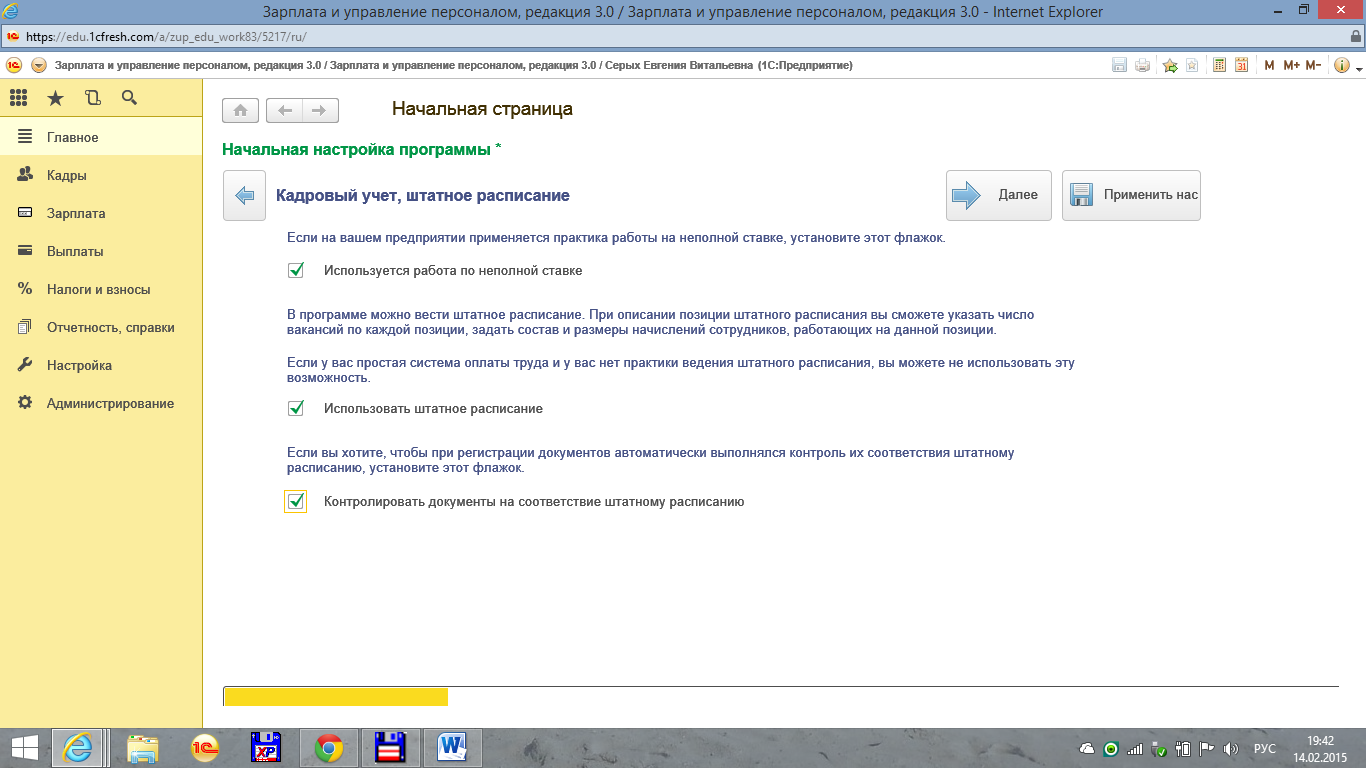The image size is (1366, 768).
Task: Print via the printer icon in top toolbar
Action: point(1142,65)
